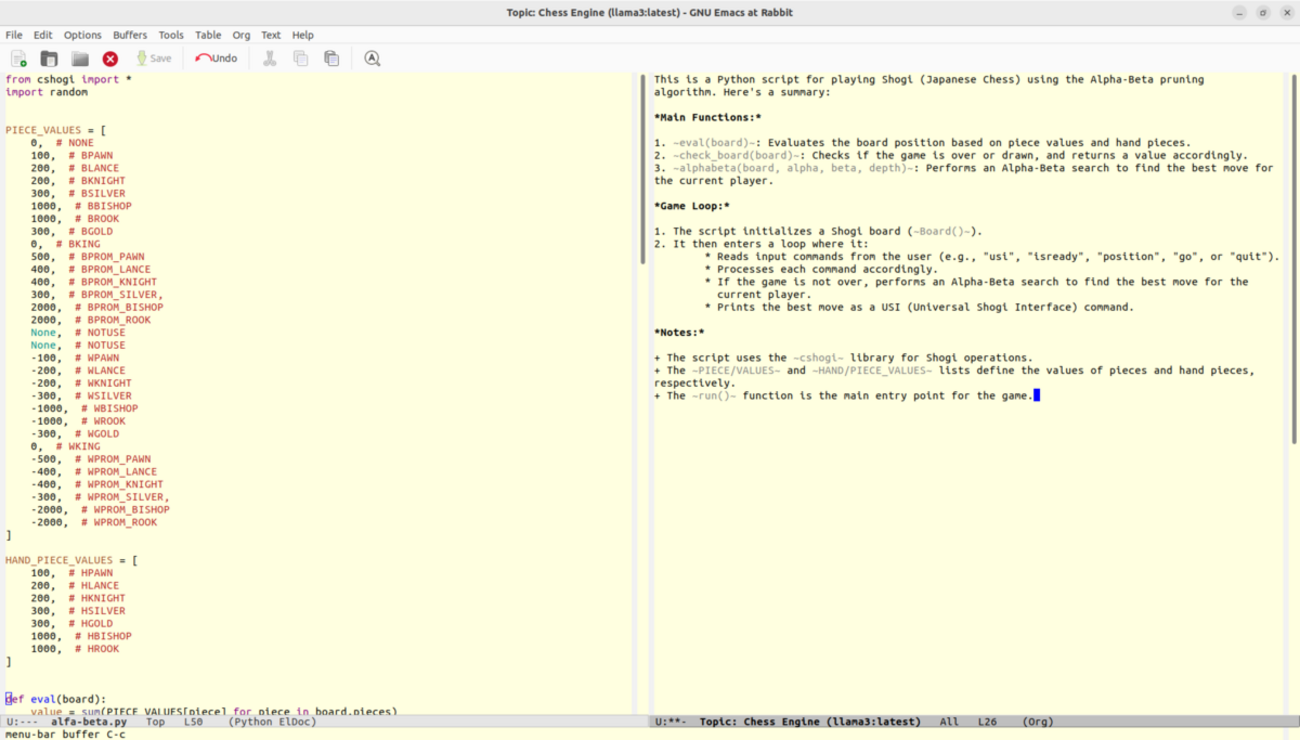Click the 'U:**-' modified status indicator

coord(671,721)
